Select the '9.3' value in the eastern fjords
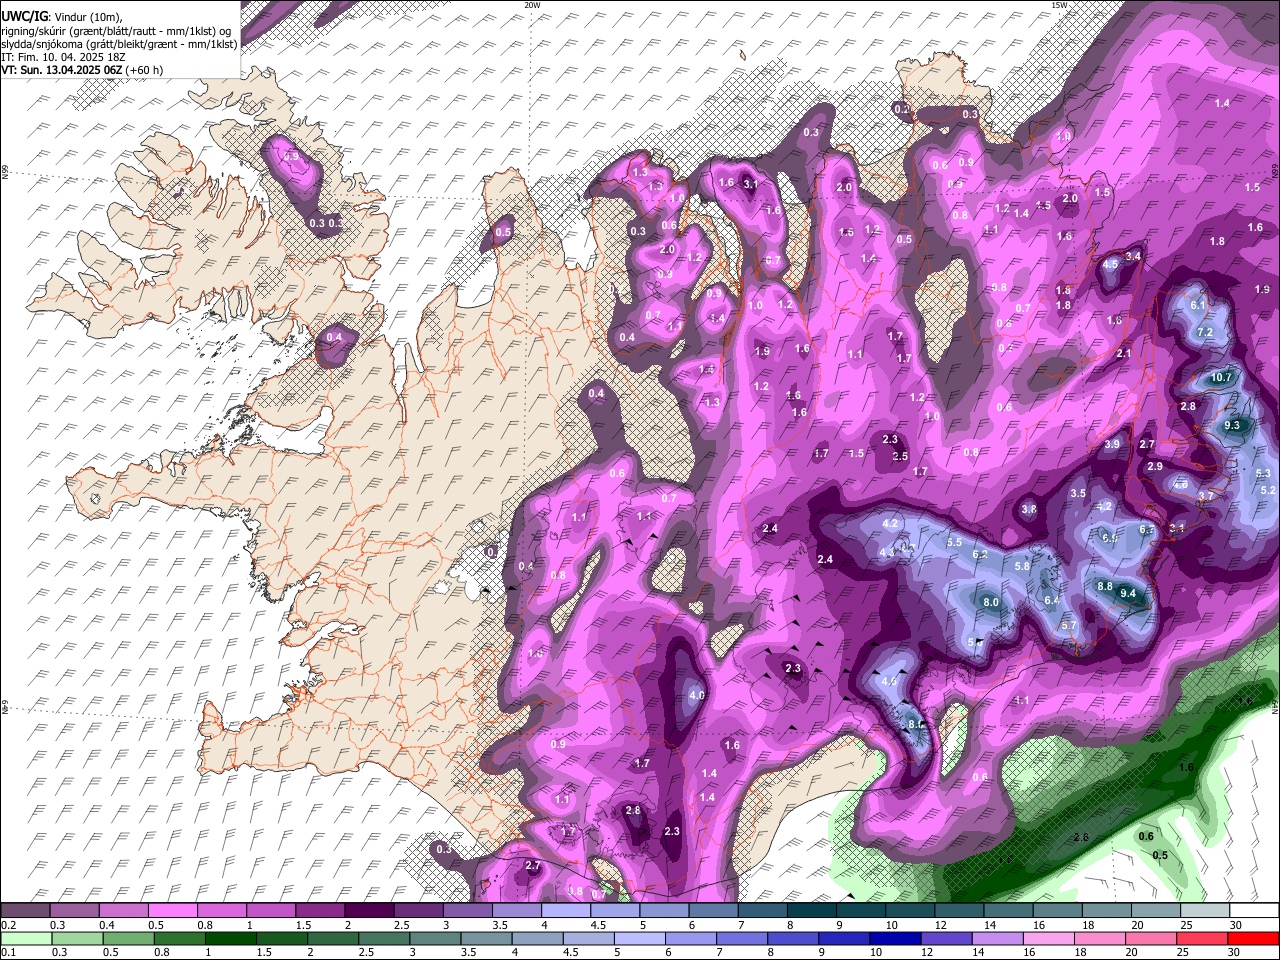Image resolution: width=1280 pixels, height=960 pixels. [x=1232, y=425]
